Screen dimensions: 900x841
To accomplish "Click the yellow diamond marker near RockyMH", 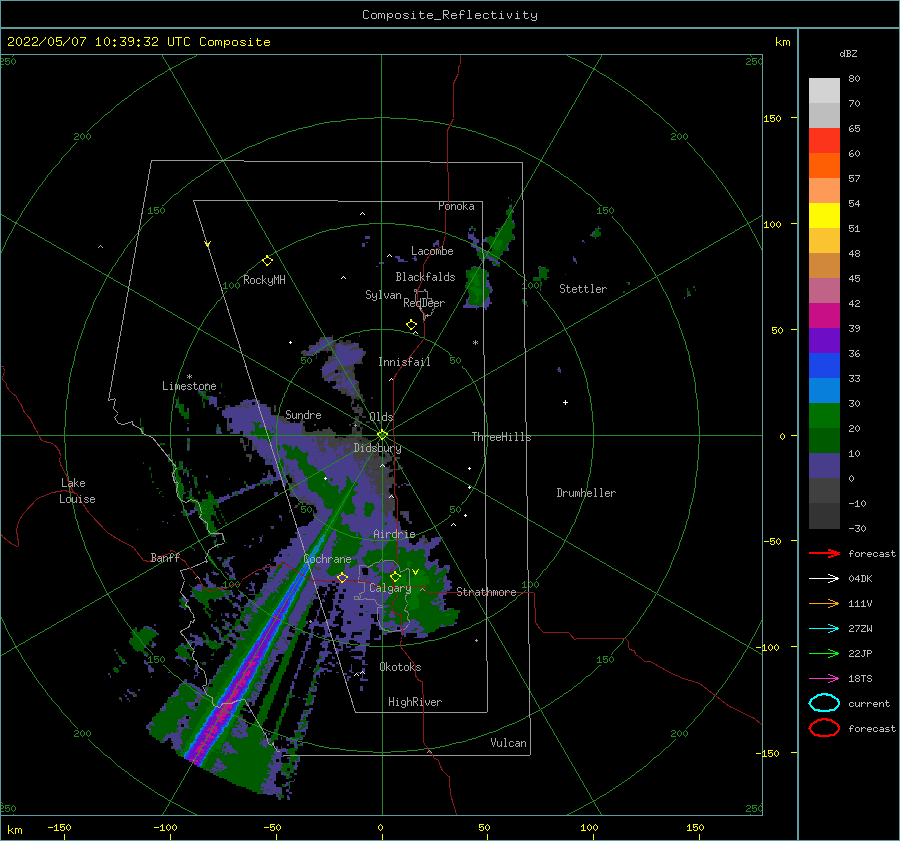I will [267, 261].
